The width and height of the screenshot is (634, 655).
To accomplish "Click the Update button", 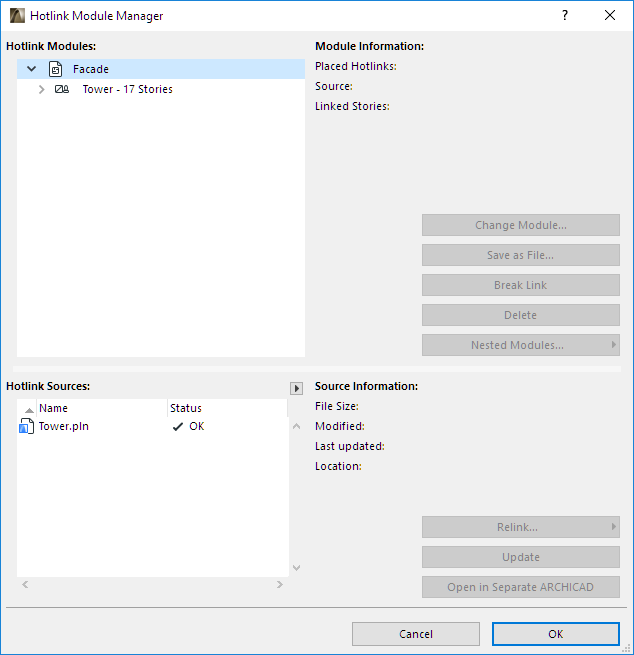I will (x=520, y=557).
